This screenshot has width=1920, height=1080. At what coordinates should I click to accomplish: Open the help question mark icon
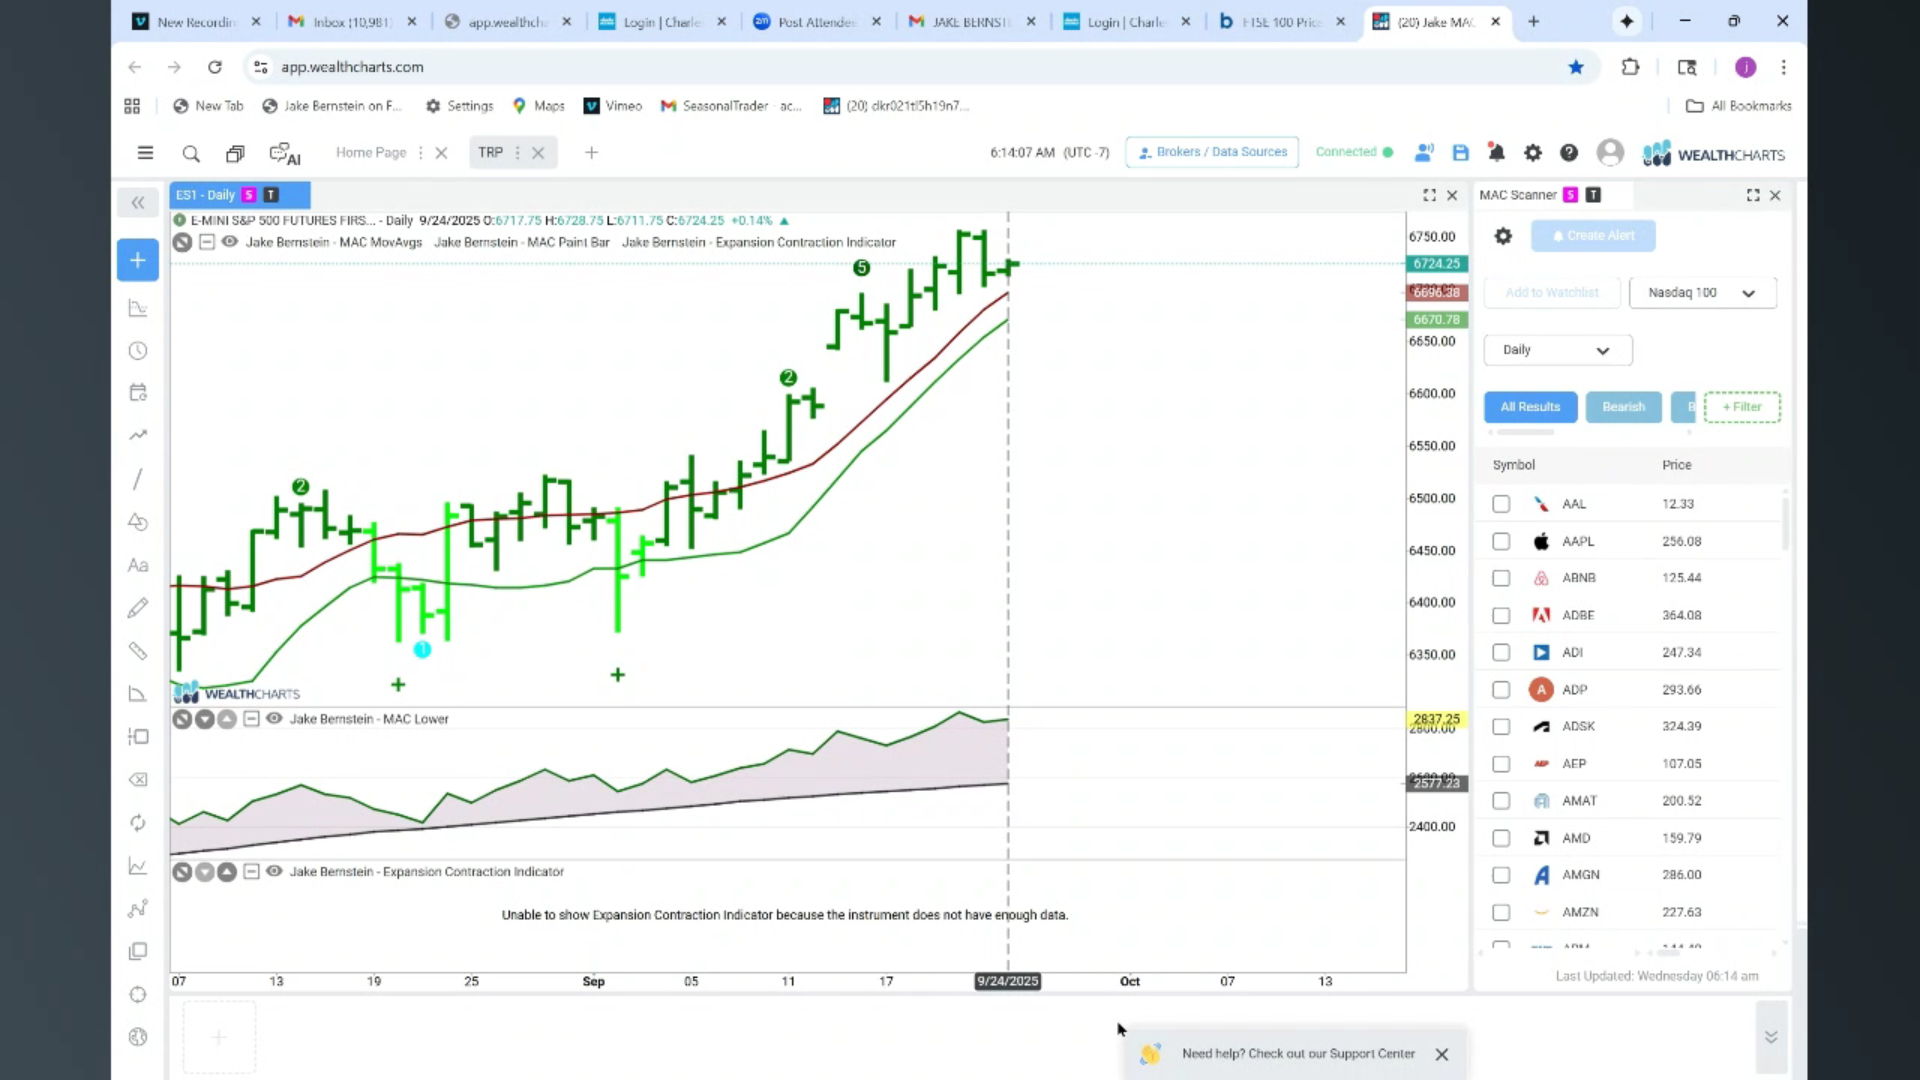[x=1569, y=153]
